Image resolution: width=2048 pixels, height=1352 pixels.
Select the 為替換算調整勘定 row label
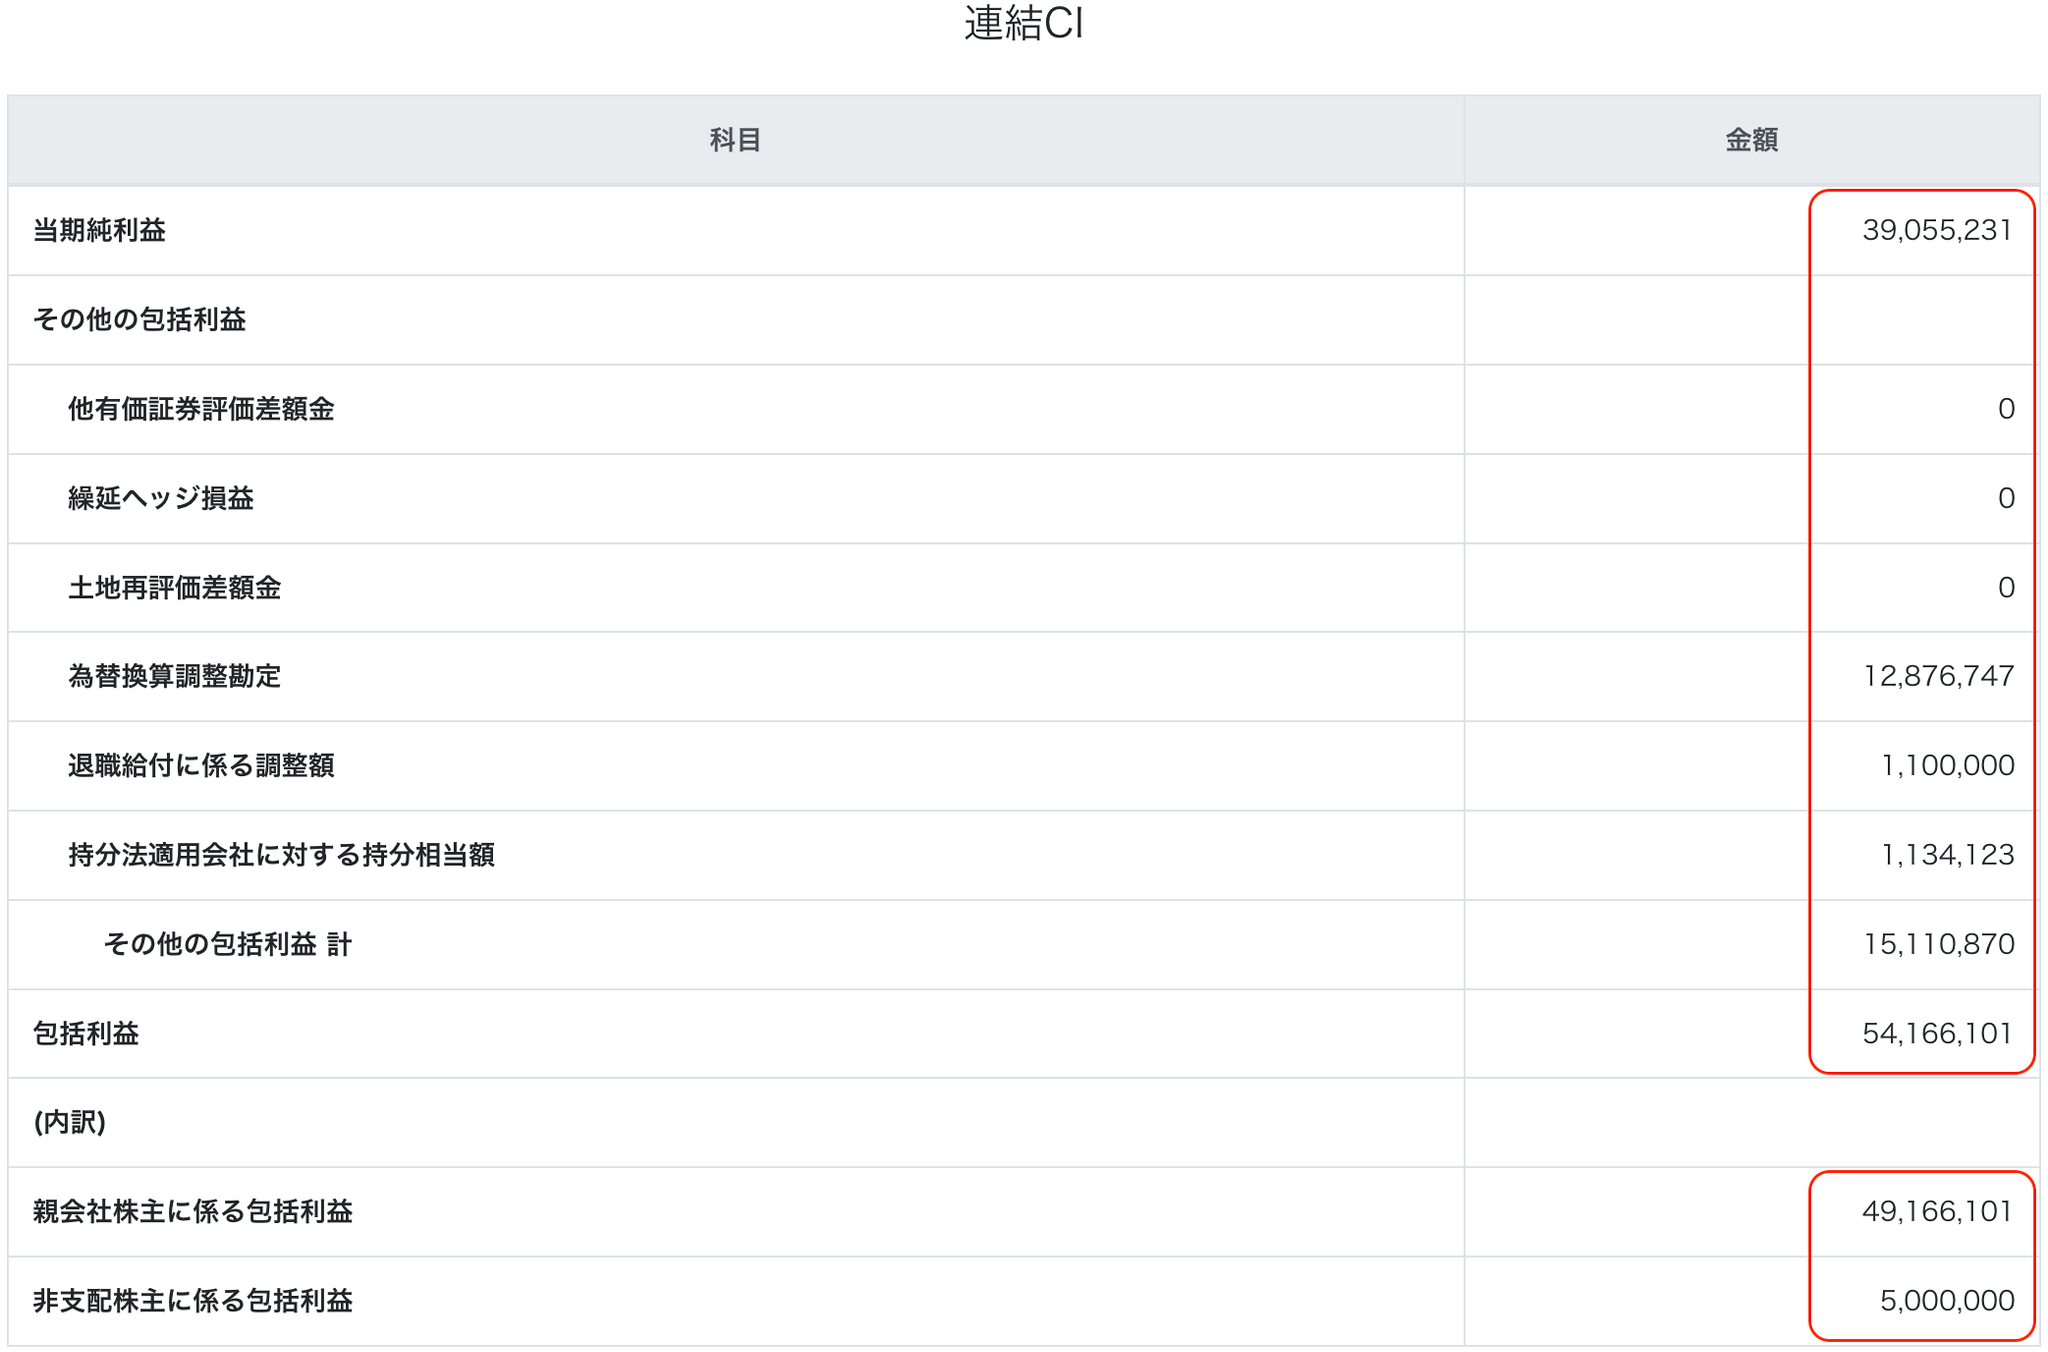174,676
